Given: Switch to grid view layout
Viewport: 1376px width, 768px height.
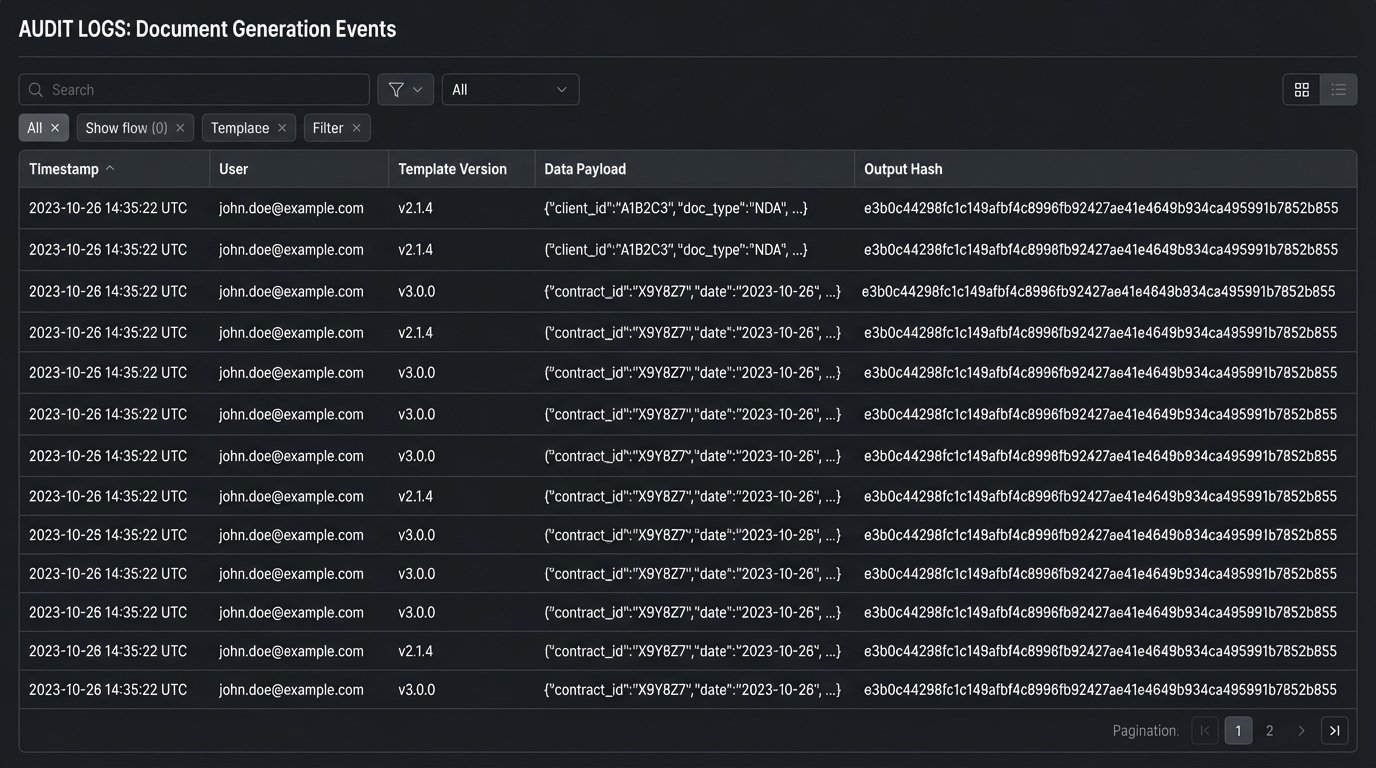Looking at the screenshot, I should tap(1301, 90).
